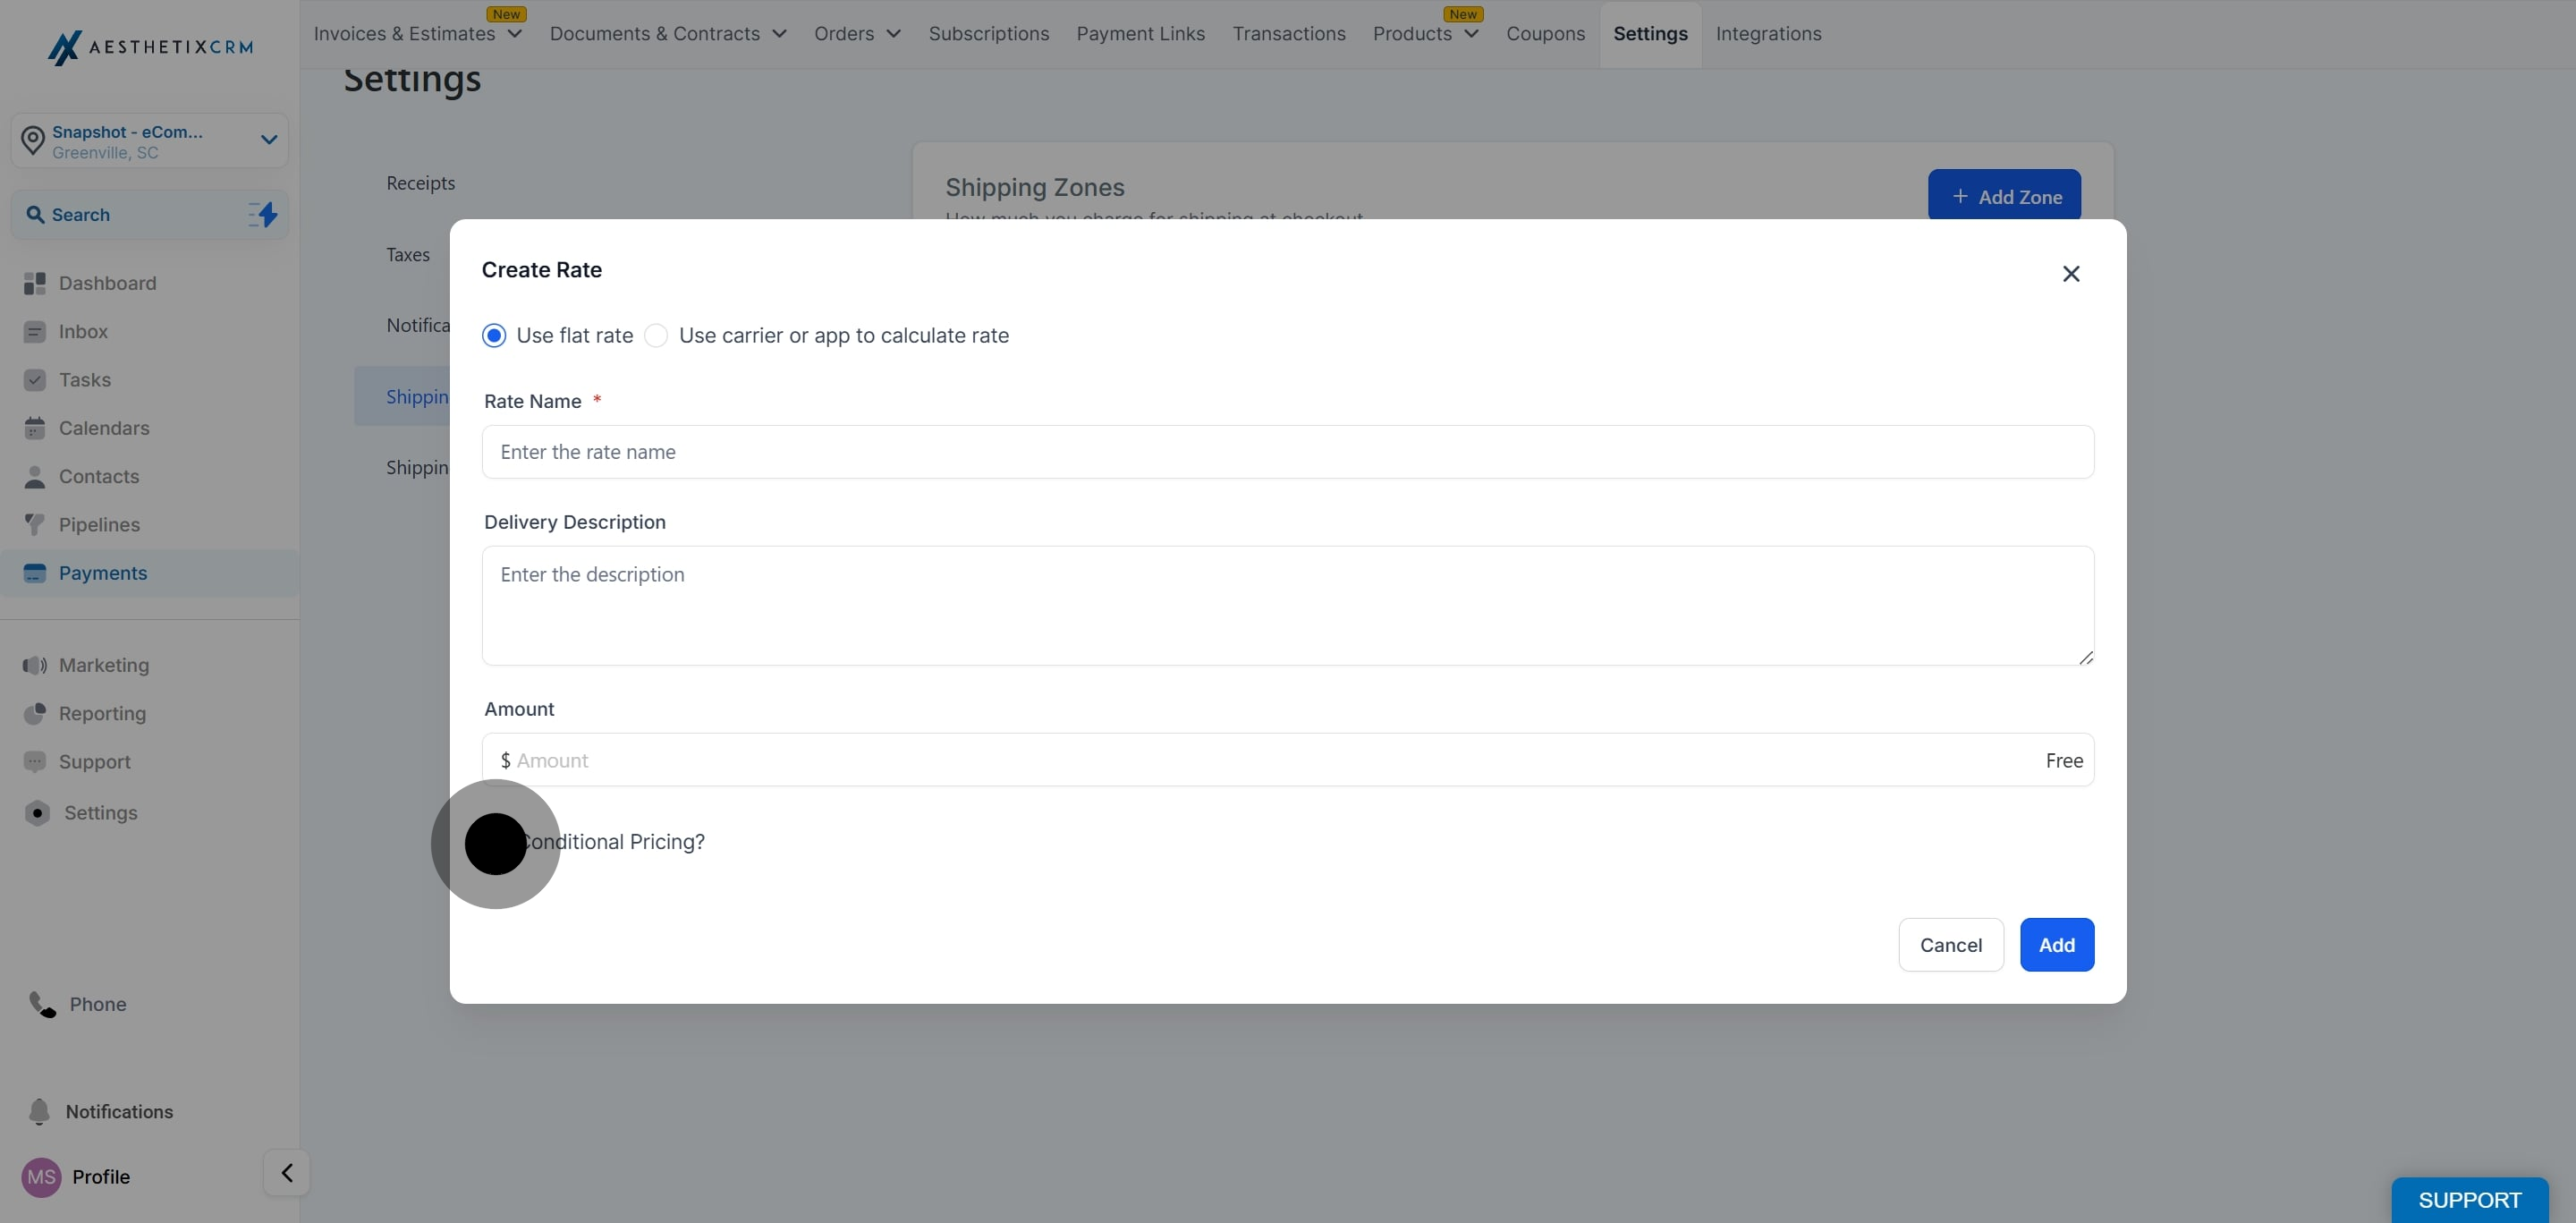Open Pipelines funnel icon

[x=35, y=525]
